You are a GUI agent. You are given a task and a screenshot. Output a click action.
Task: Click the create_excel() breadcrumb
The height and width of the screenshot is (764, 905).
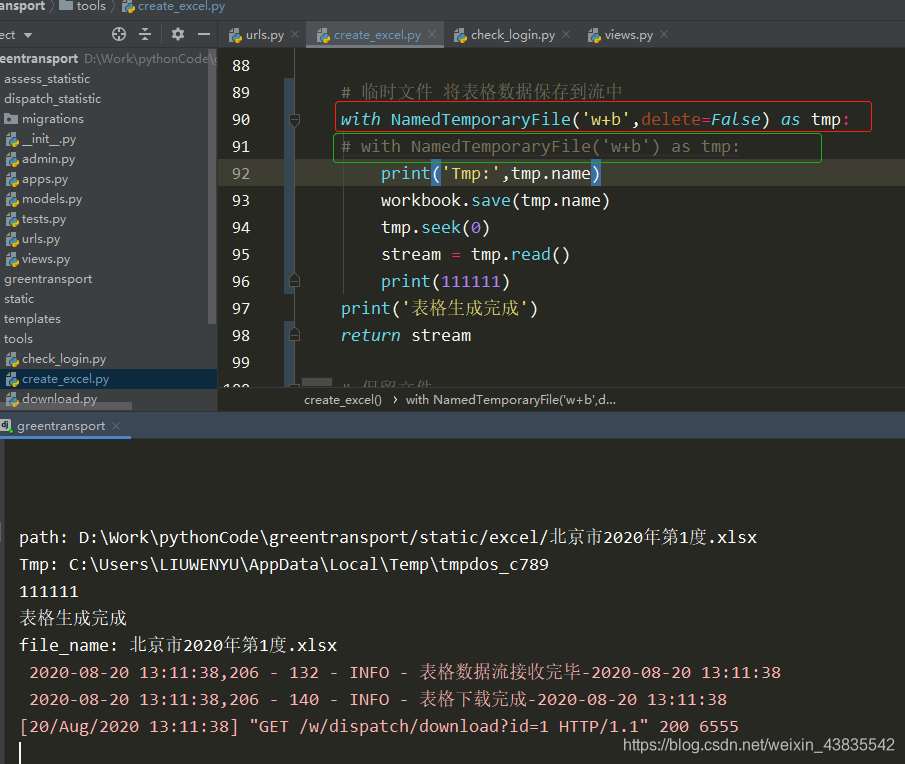coord(343,400)
